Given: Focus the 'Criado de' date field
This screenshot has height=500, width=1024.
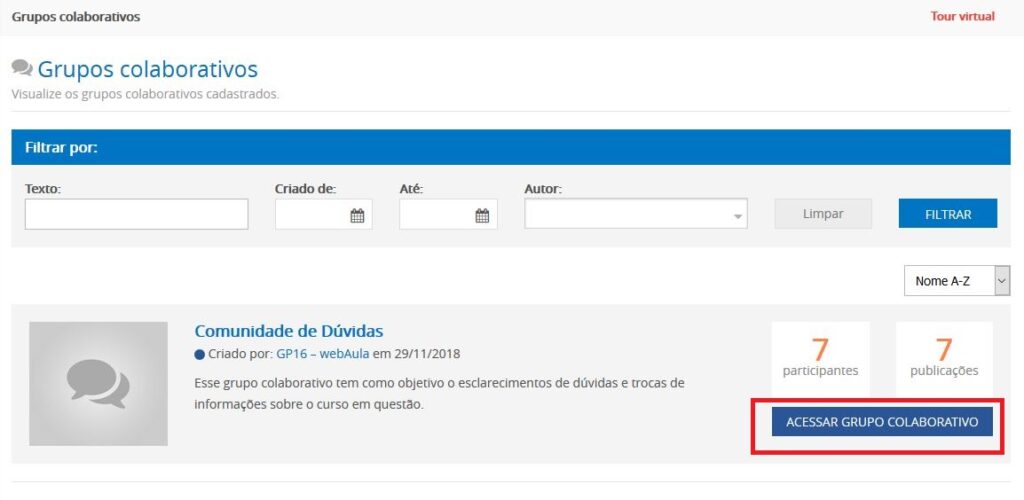Looking at the screenshot, I should [312, 215].
